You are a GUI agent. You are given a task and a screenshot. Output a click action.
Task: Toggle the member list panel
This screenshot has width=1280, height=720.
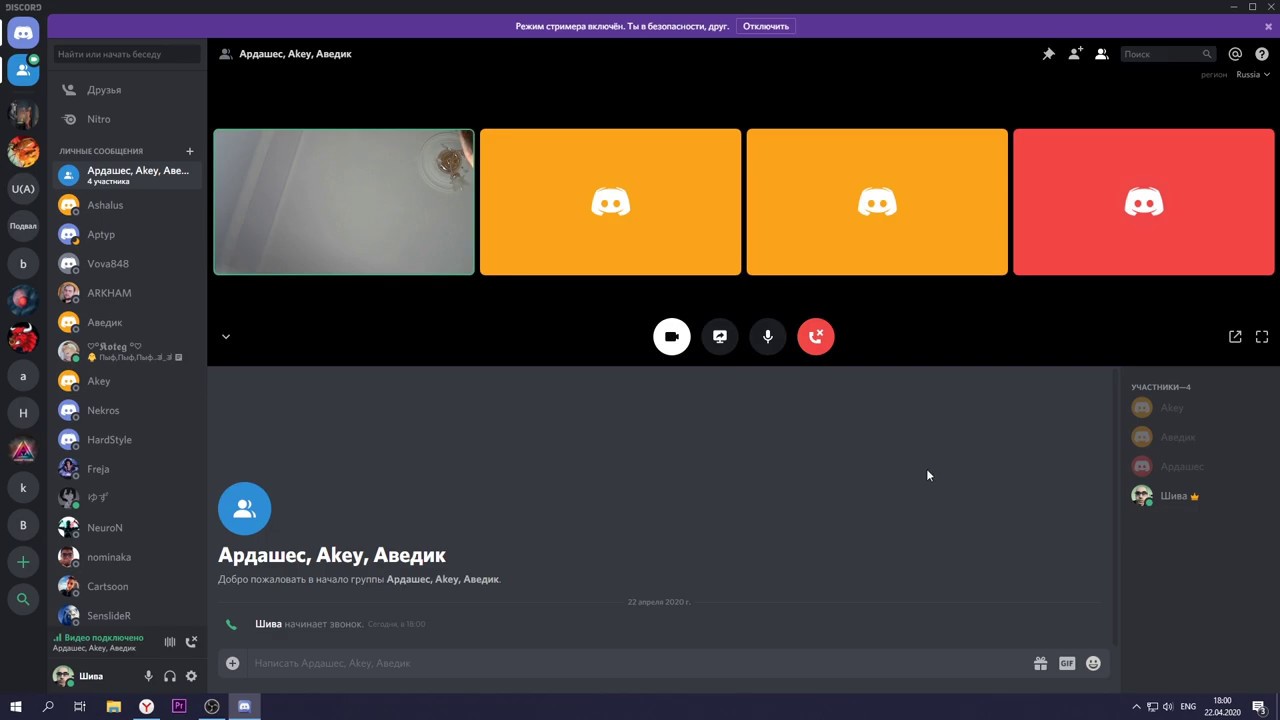(1102, 54)
